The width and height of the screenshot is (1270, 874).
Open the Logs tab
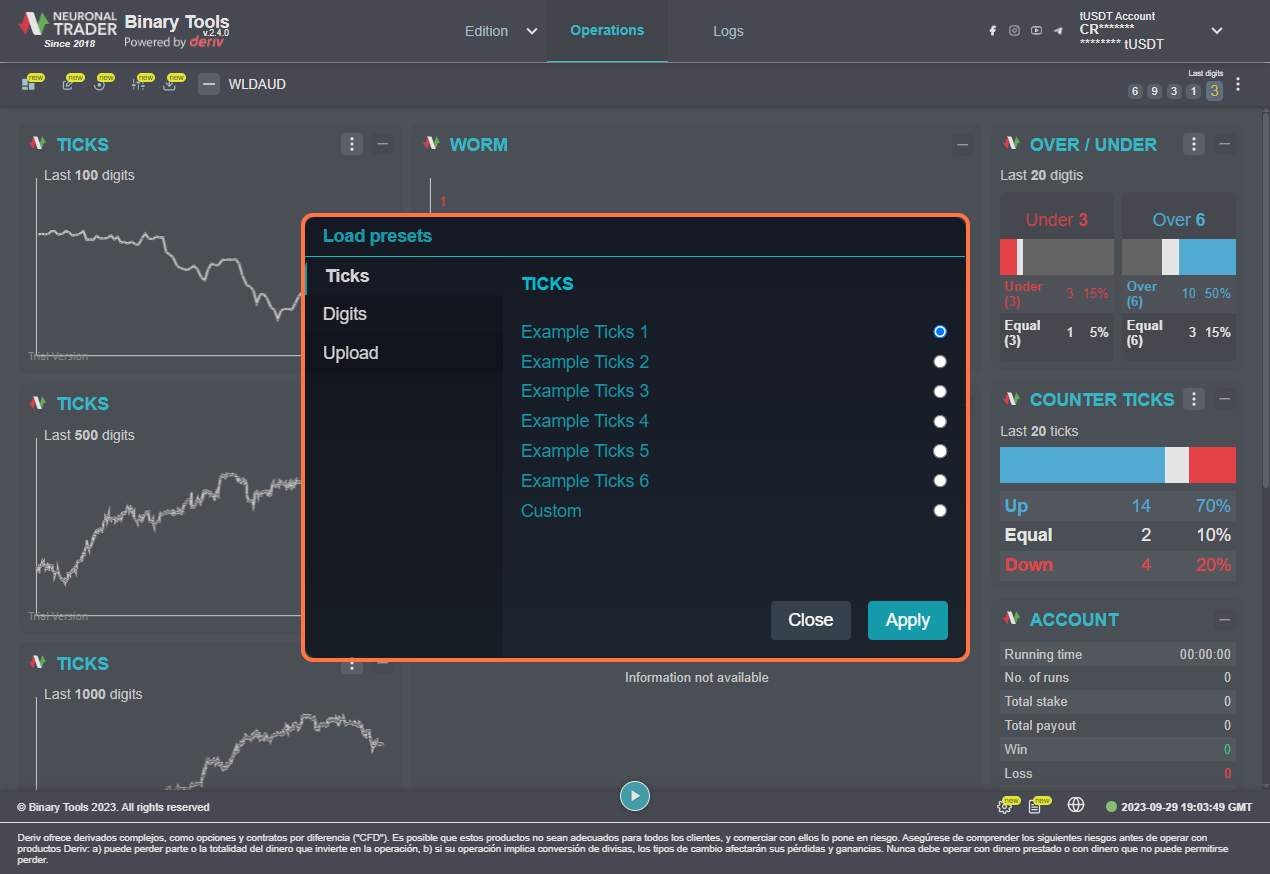pyautogui.click(x=728, y=31)
